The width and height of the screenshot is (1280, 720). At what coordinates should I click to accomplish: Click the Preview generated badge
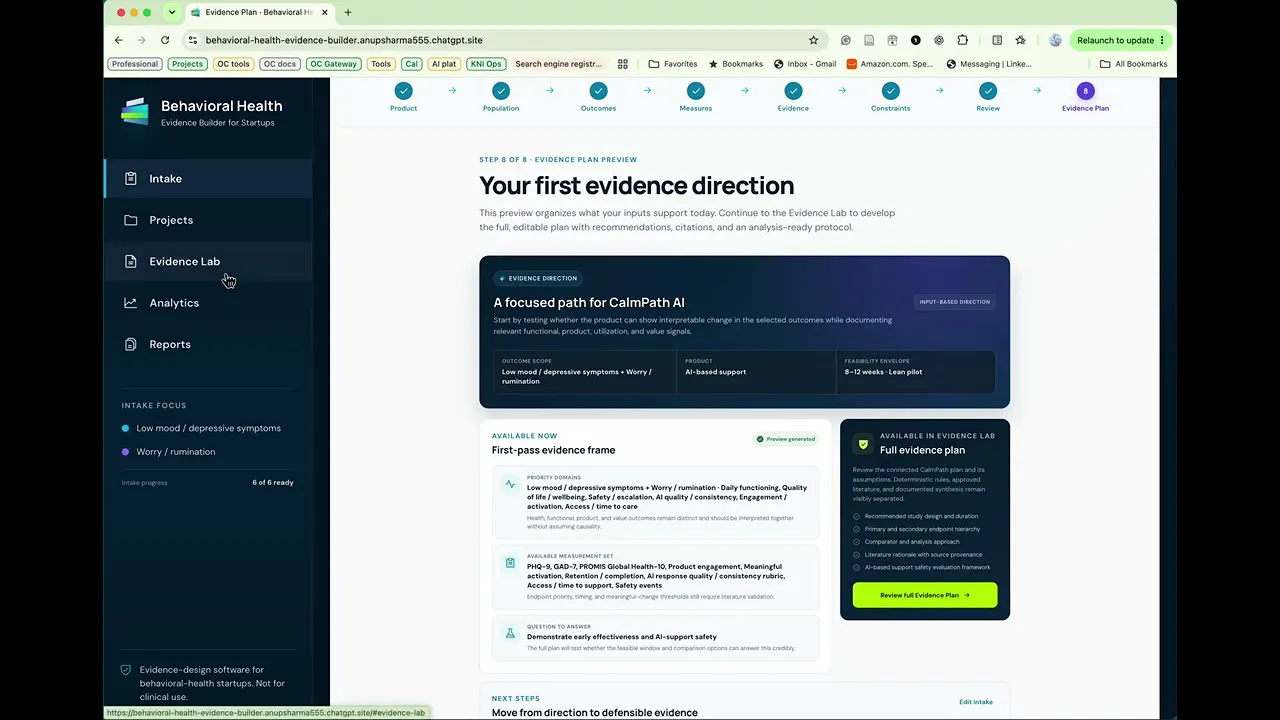(785, 439)
